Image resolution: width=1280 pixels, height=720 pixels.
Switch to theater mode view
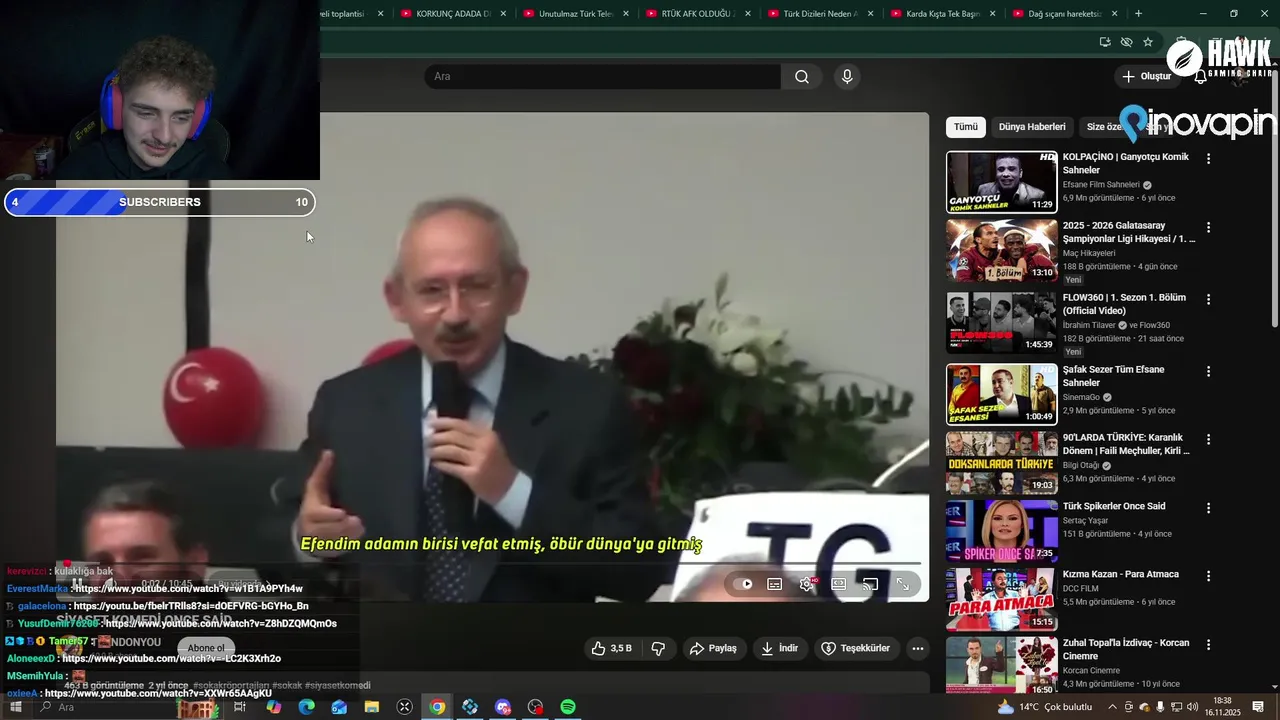tap(838, 584)
